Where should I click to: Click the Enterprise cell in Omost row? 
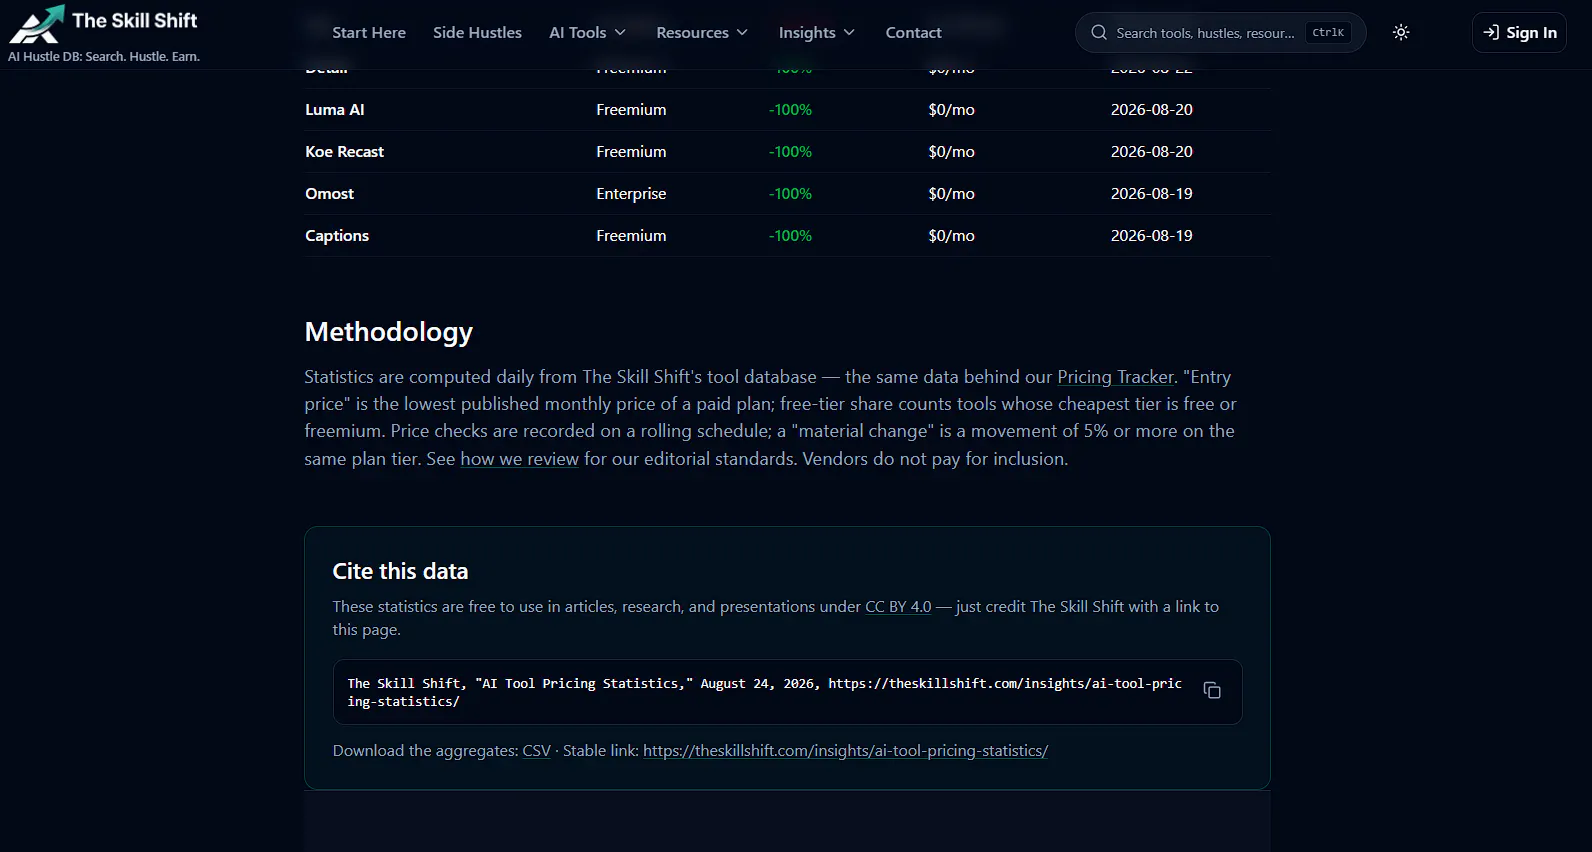[631, 194]
